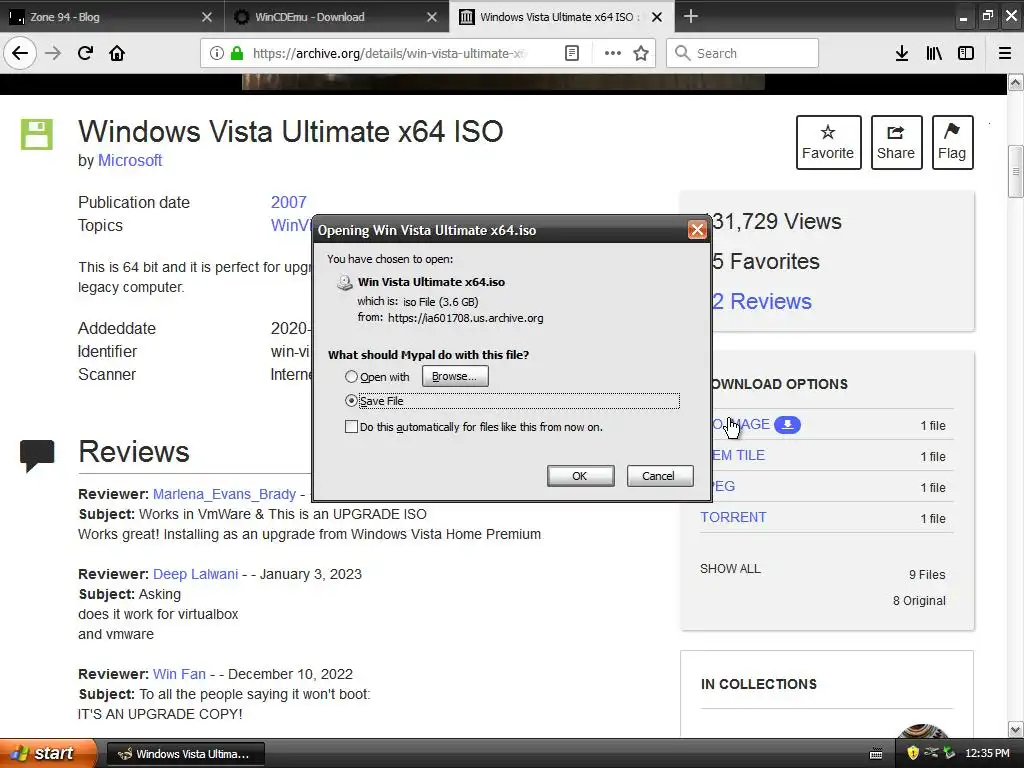Open a new browser tab
This screenshot has width=1024, height=768.
point(690,16)
